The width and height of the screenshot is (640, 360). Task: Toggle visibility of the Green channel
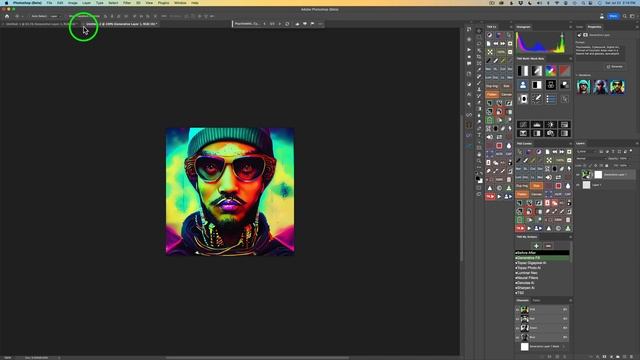pyautogui.click(x=518, y=328)
